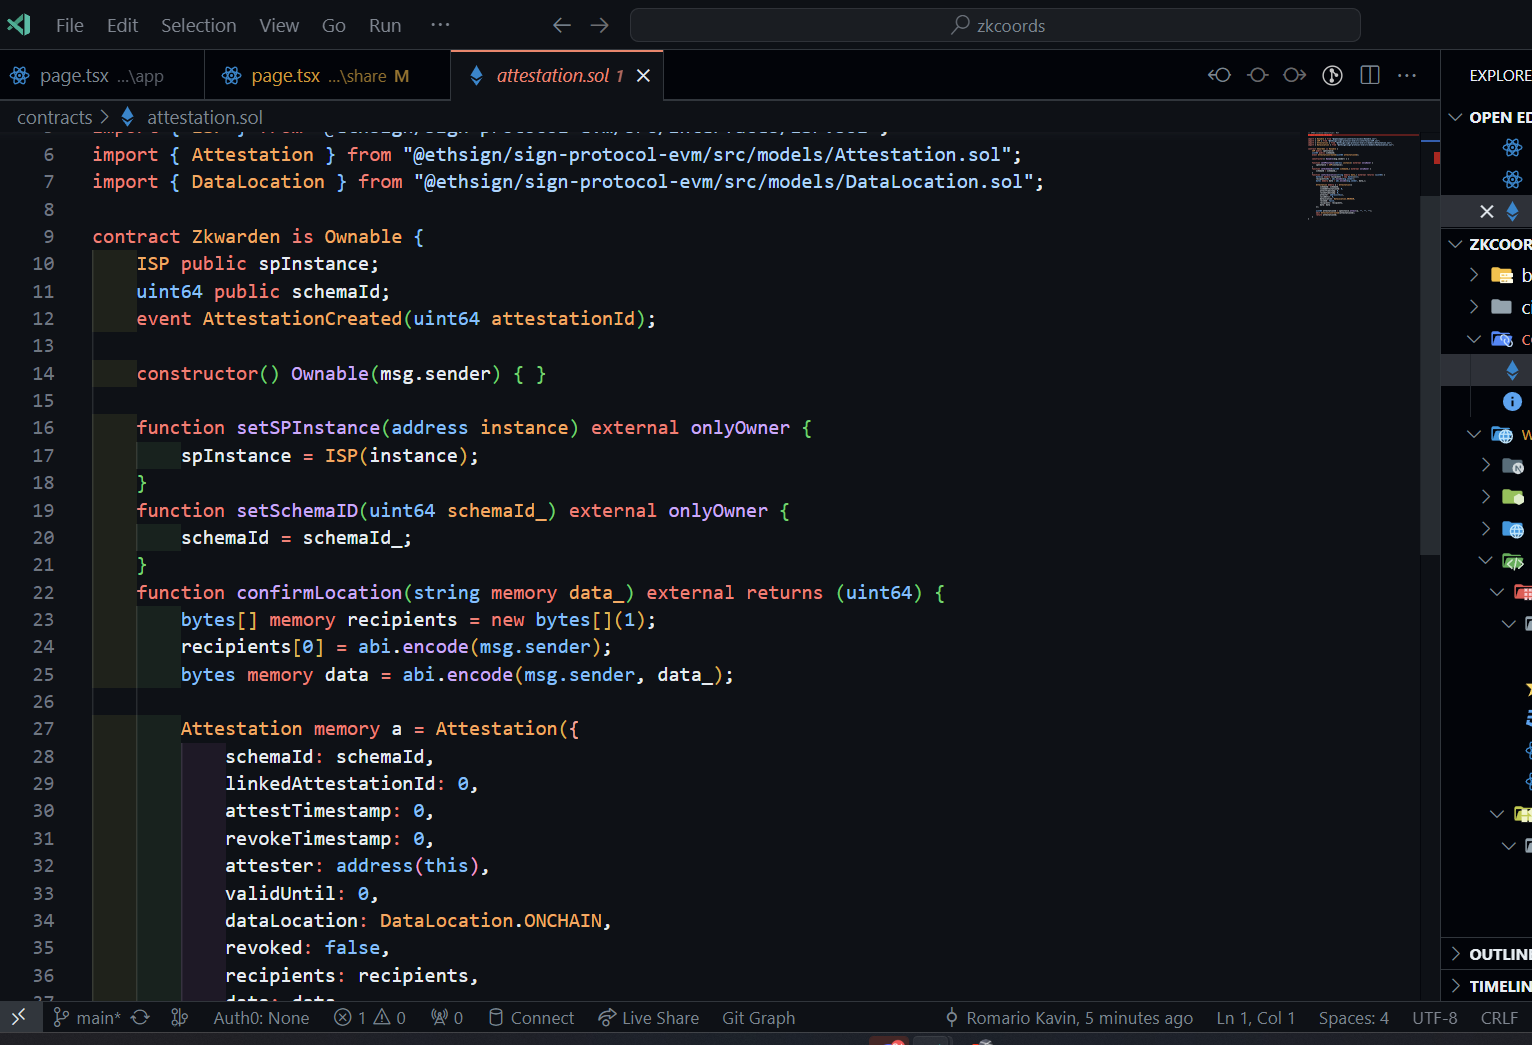Viewport: 1532px width, 1045px height.
Task: Split the editor to the right
Action: pyautogui.click(x=1370, y=75)
